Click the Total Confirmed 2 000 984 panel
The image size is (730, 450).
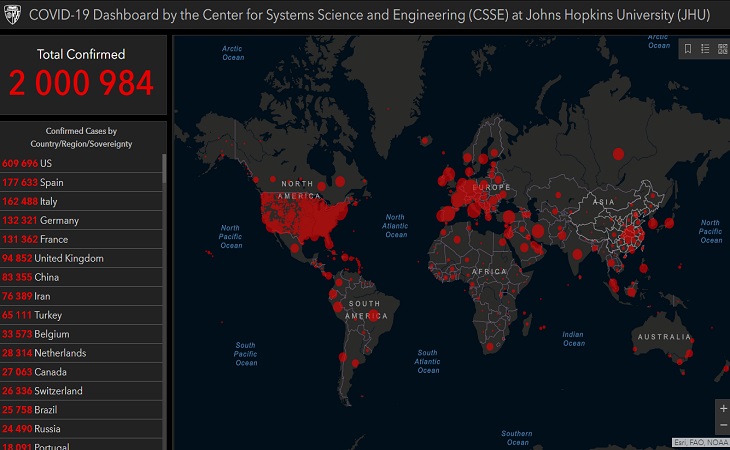(x=82, y=72)
